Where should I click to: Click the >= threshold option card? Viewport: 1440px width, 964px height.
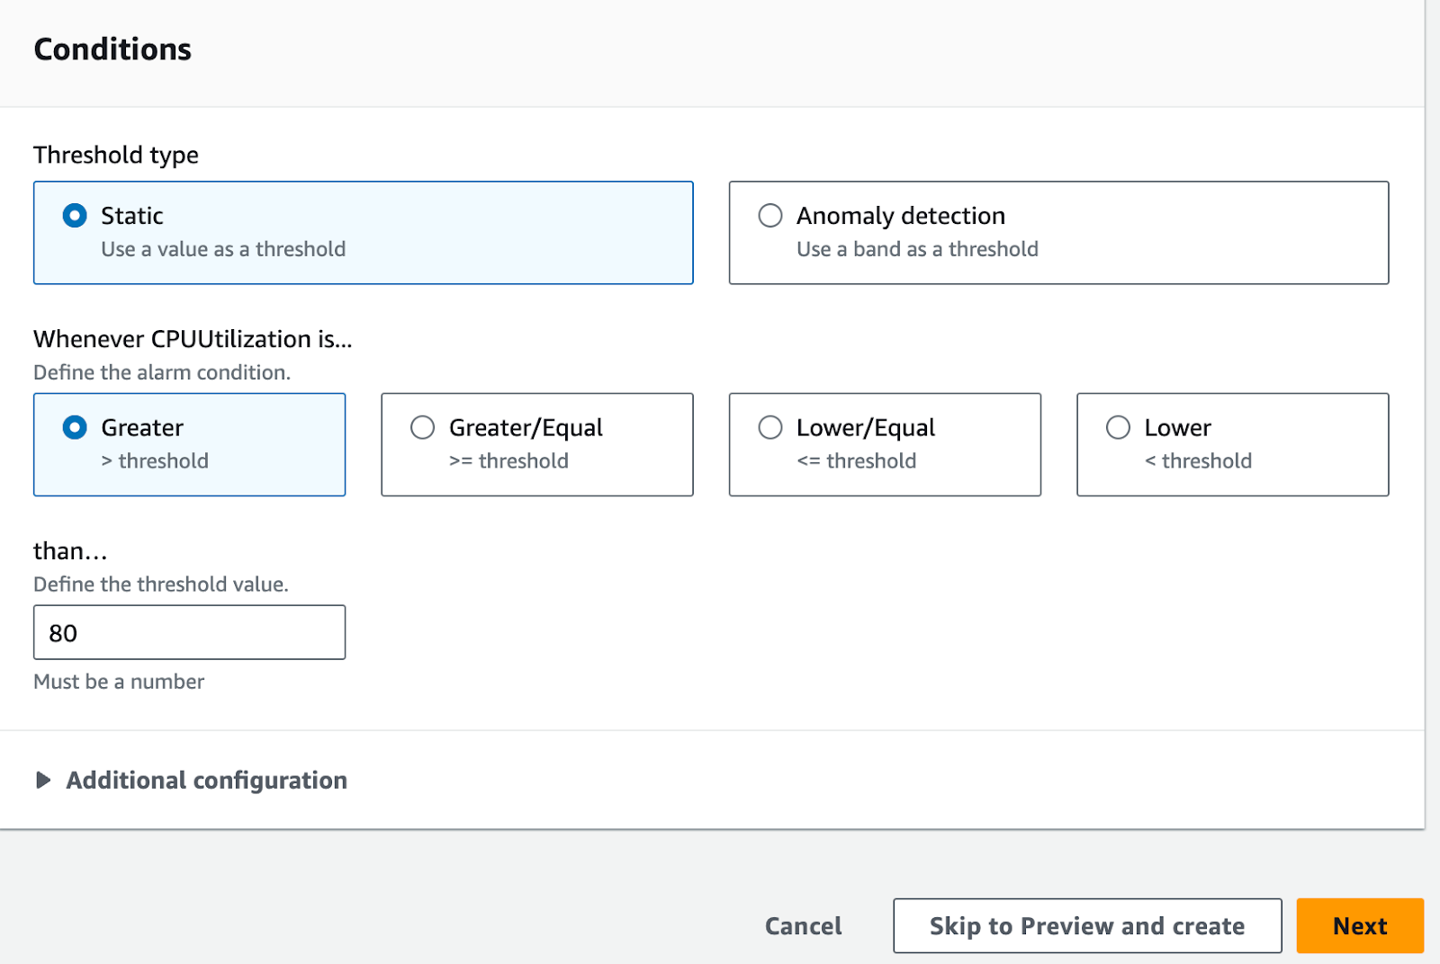click(x=537, y=445)
